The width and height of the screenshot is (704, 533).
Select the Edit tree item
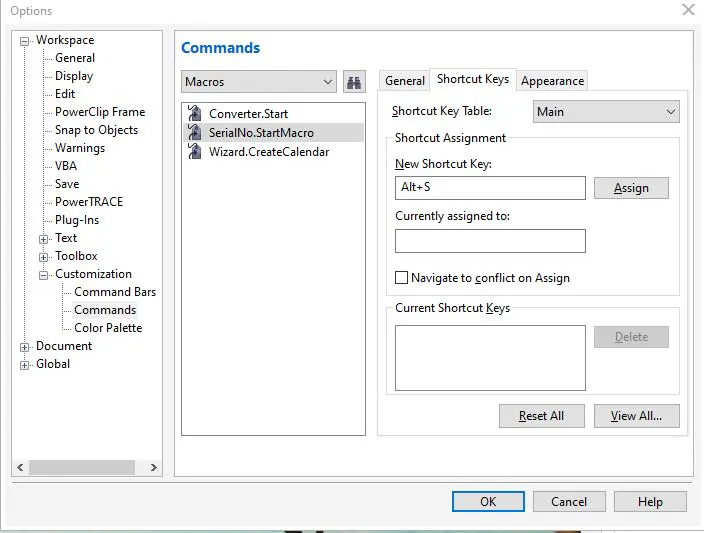pos(65,94)
